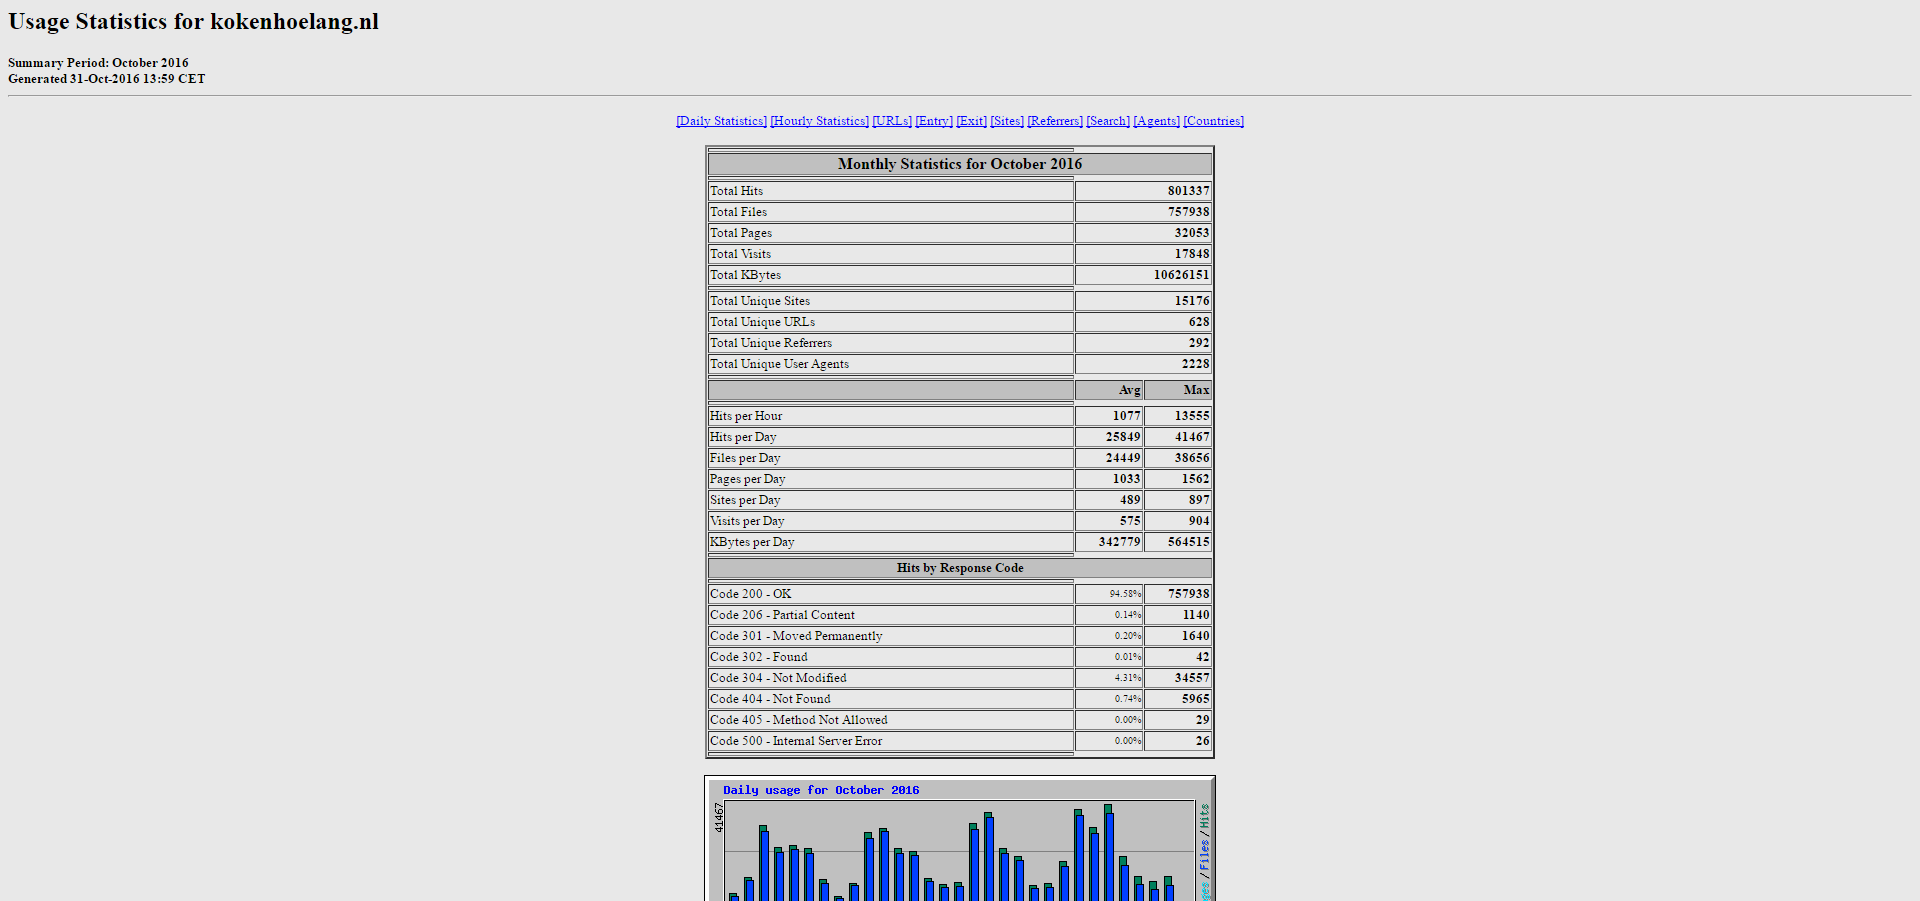Open the Daily Statistics link
This screenshot has width=1920, height=901.
point(721,121)
